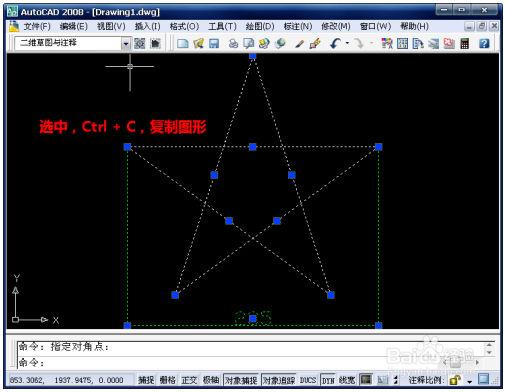
Task: Click the Help question mark icon
Action: point(484,43)
